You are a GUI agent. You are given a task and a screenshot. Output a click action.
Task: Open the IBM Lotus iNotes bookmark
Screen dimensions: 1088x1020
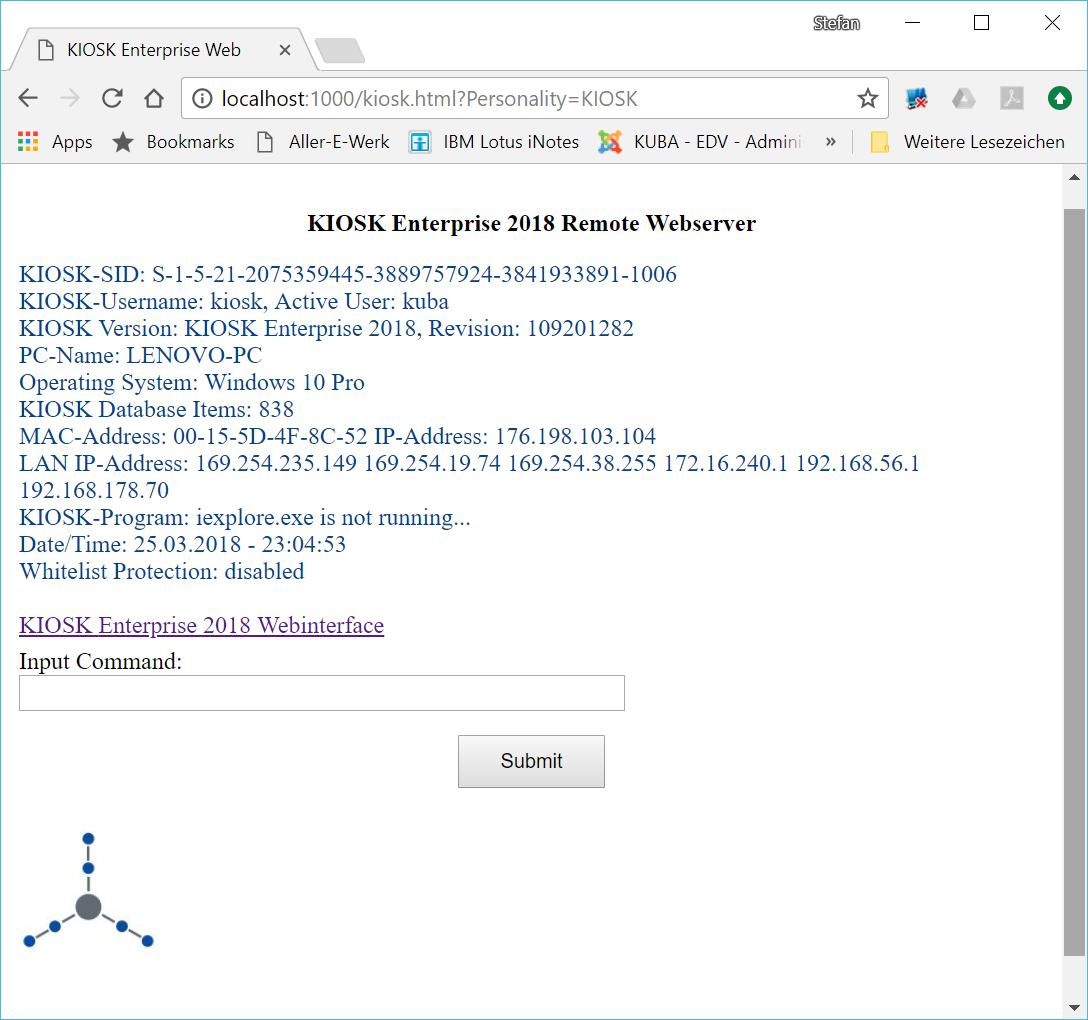pyautogui.click(x=494, y=142)
